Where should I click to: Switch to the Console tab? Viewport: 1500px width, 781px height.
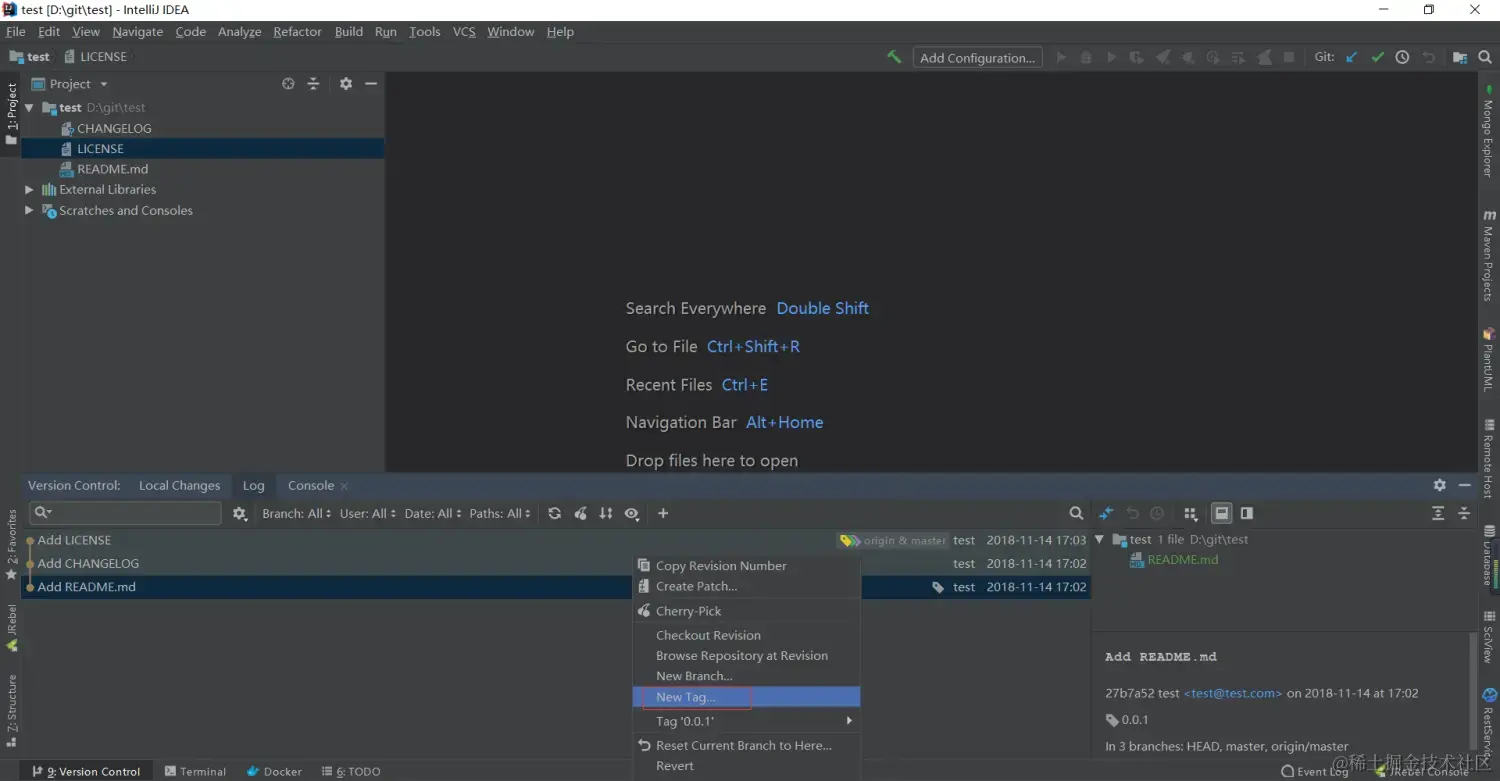311,485
